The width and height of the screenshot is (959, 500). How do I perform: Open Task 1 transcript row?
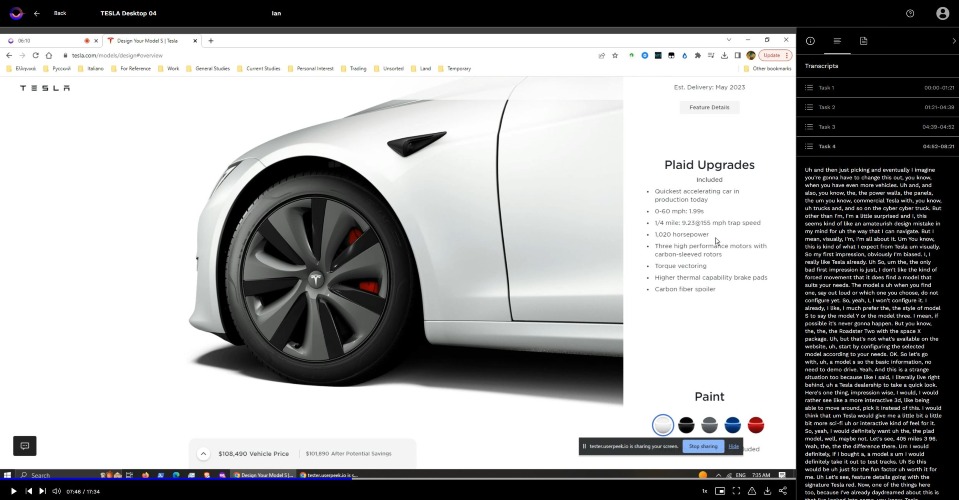point(878,87)
